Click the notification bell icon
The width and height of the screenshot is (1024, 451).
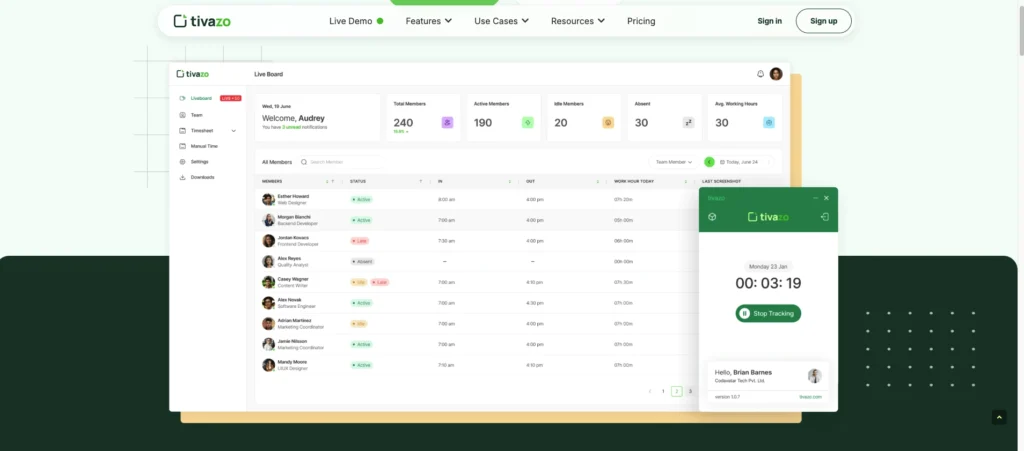[760, 74]
